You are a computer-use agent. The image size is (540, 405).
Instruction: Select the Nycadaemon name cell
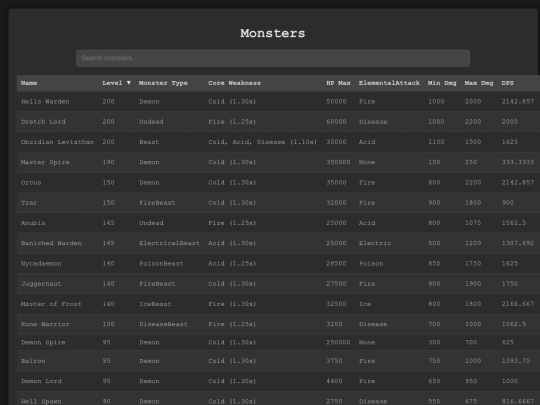pos(41,263)
